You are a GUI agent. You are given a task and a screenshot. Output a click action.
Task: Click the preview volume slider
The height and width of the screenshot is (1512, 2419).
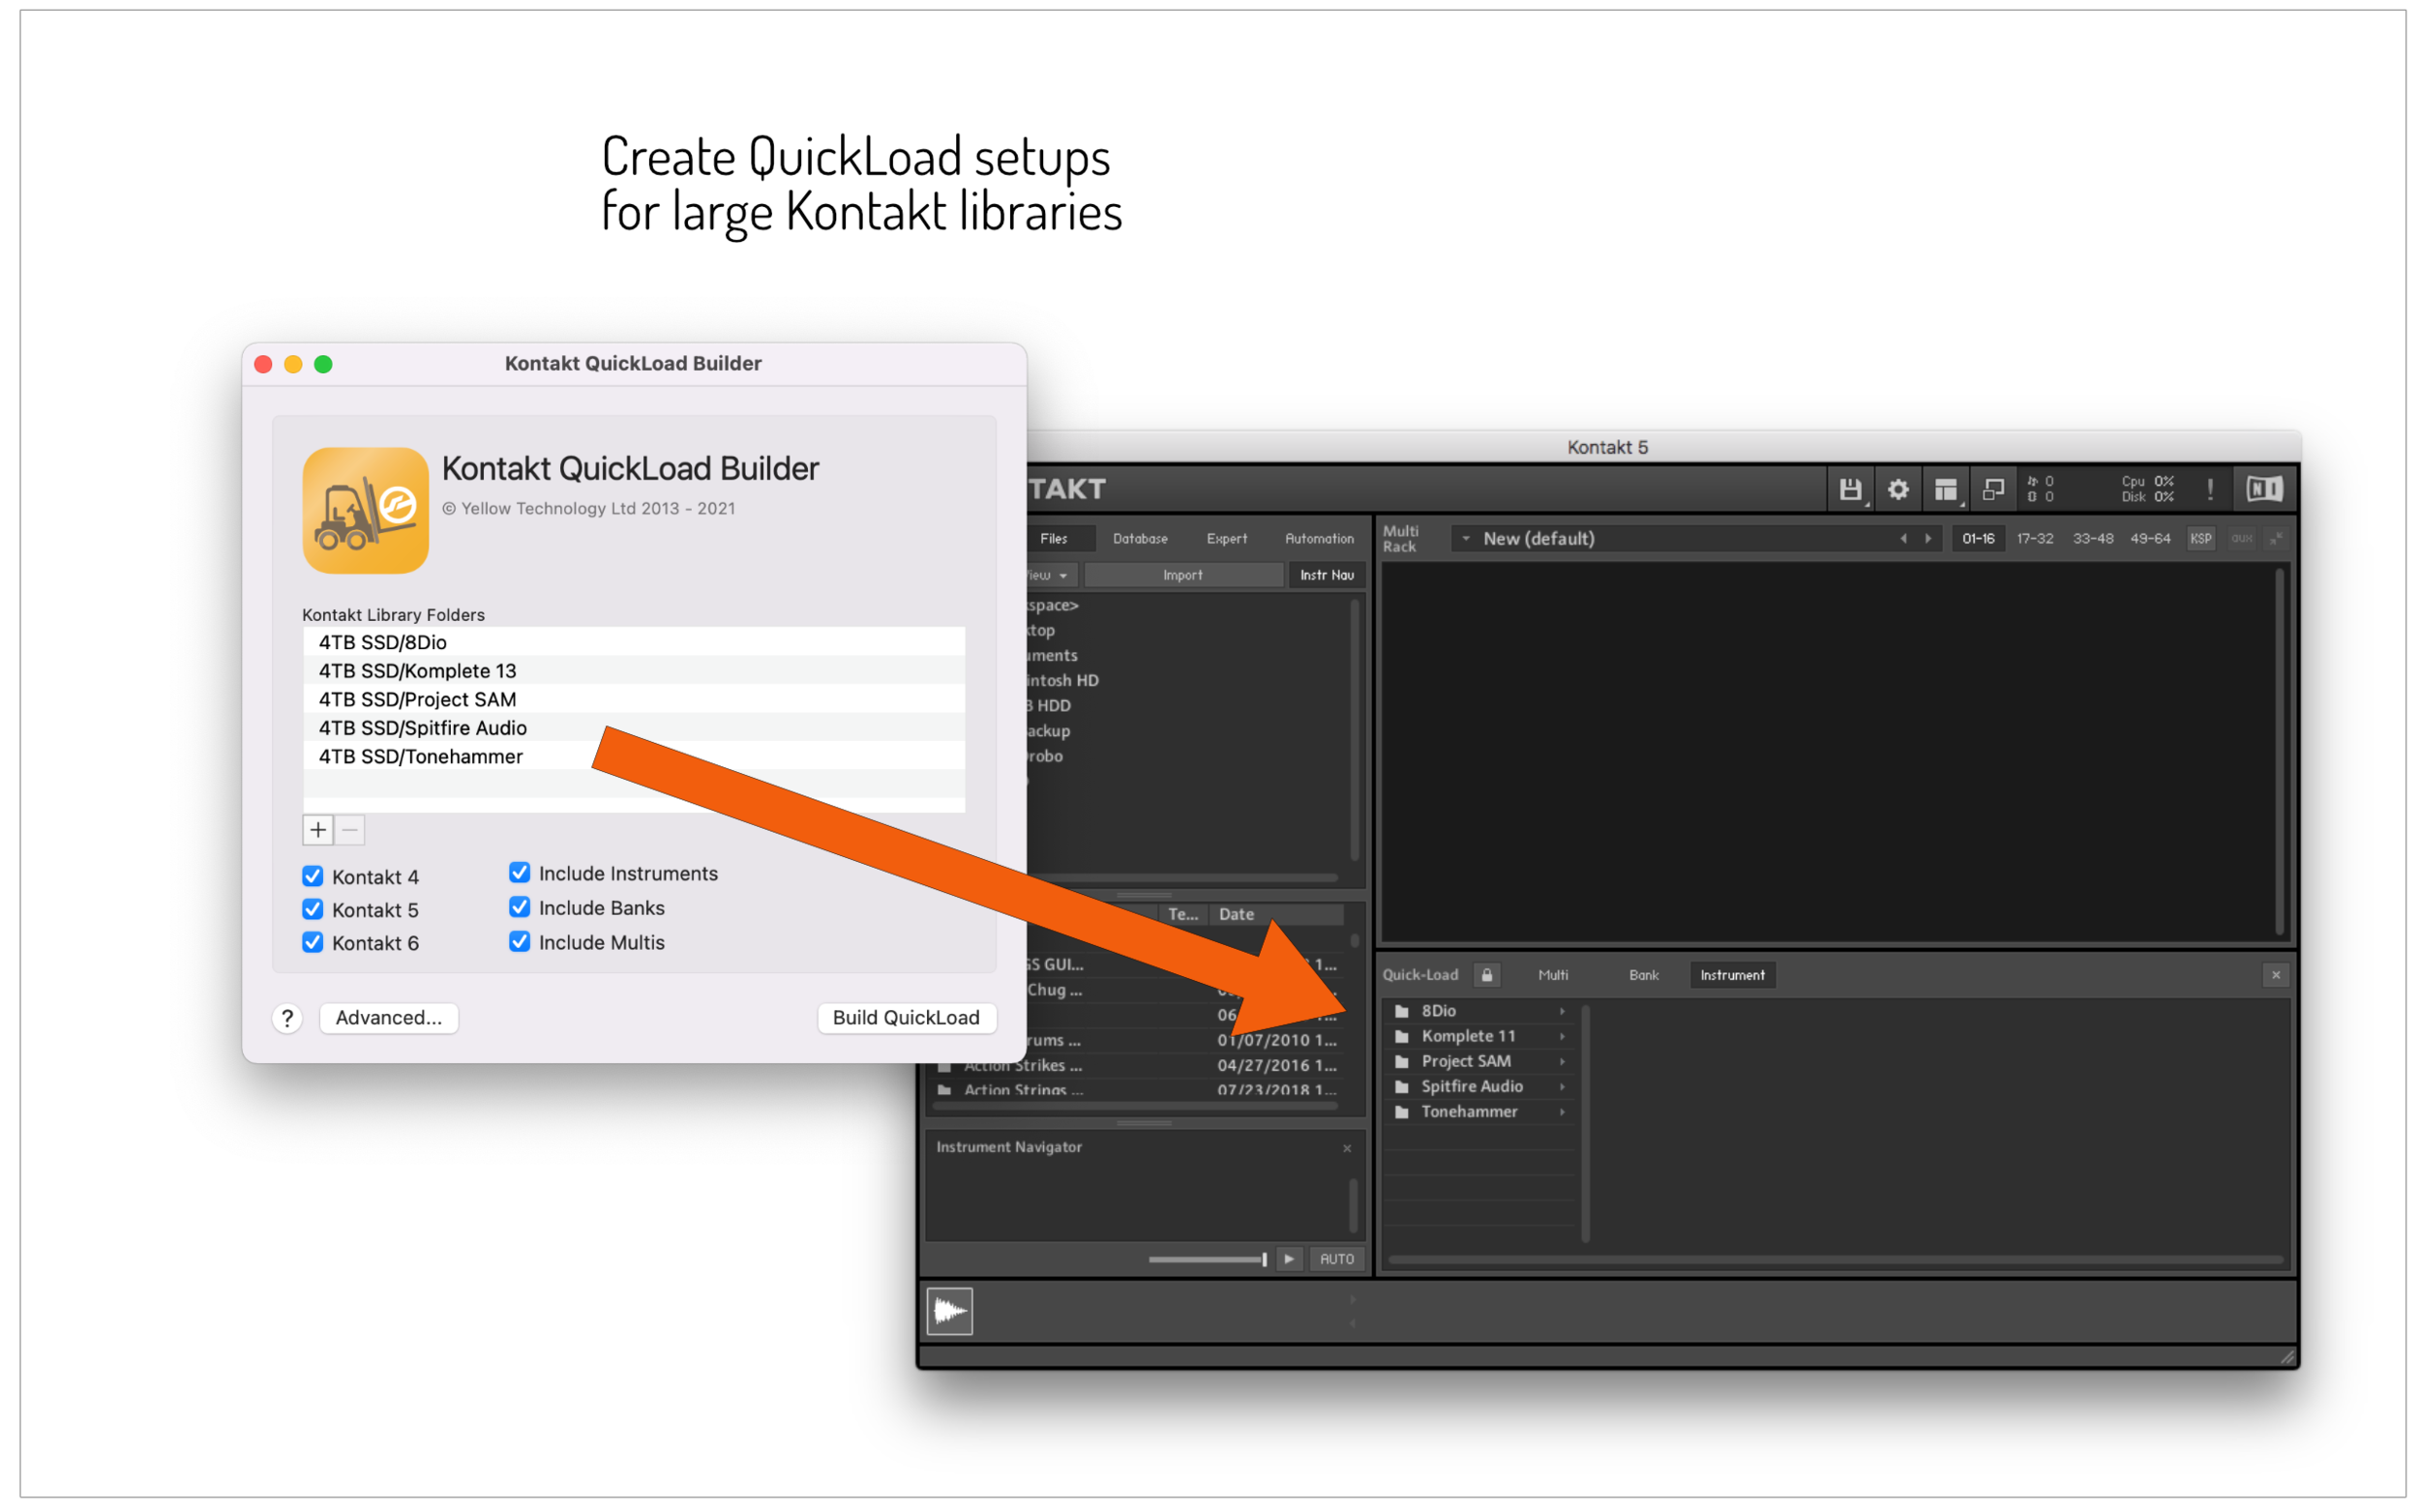coord(1207,1259)
